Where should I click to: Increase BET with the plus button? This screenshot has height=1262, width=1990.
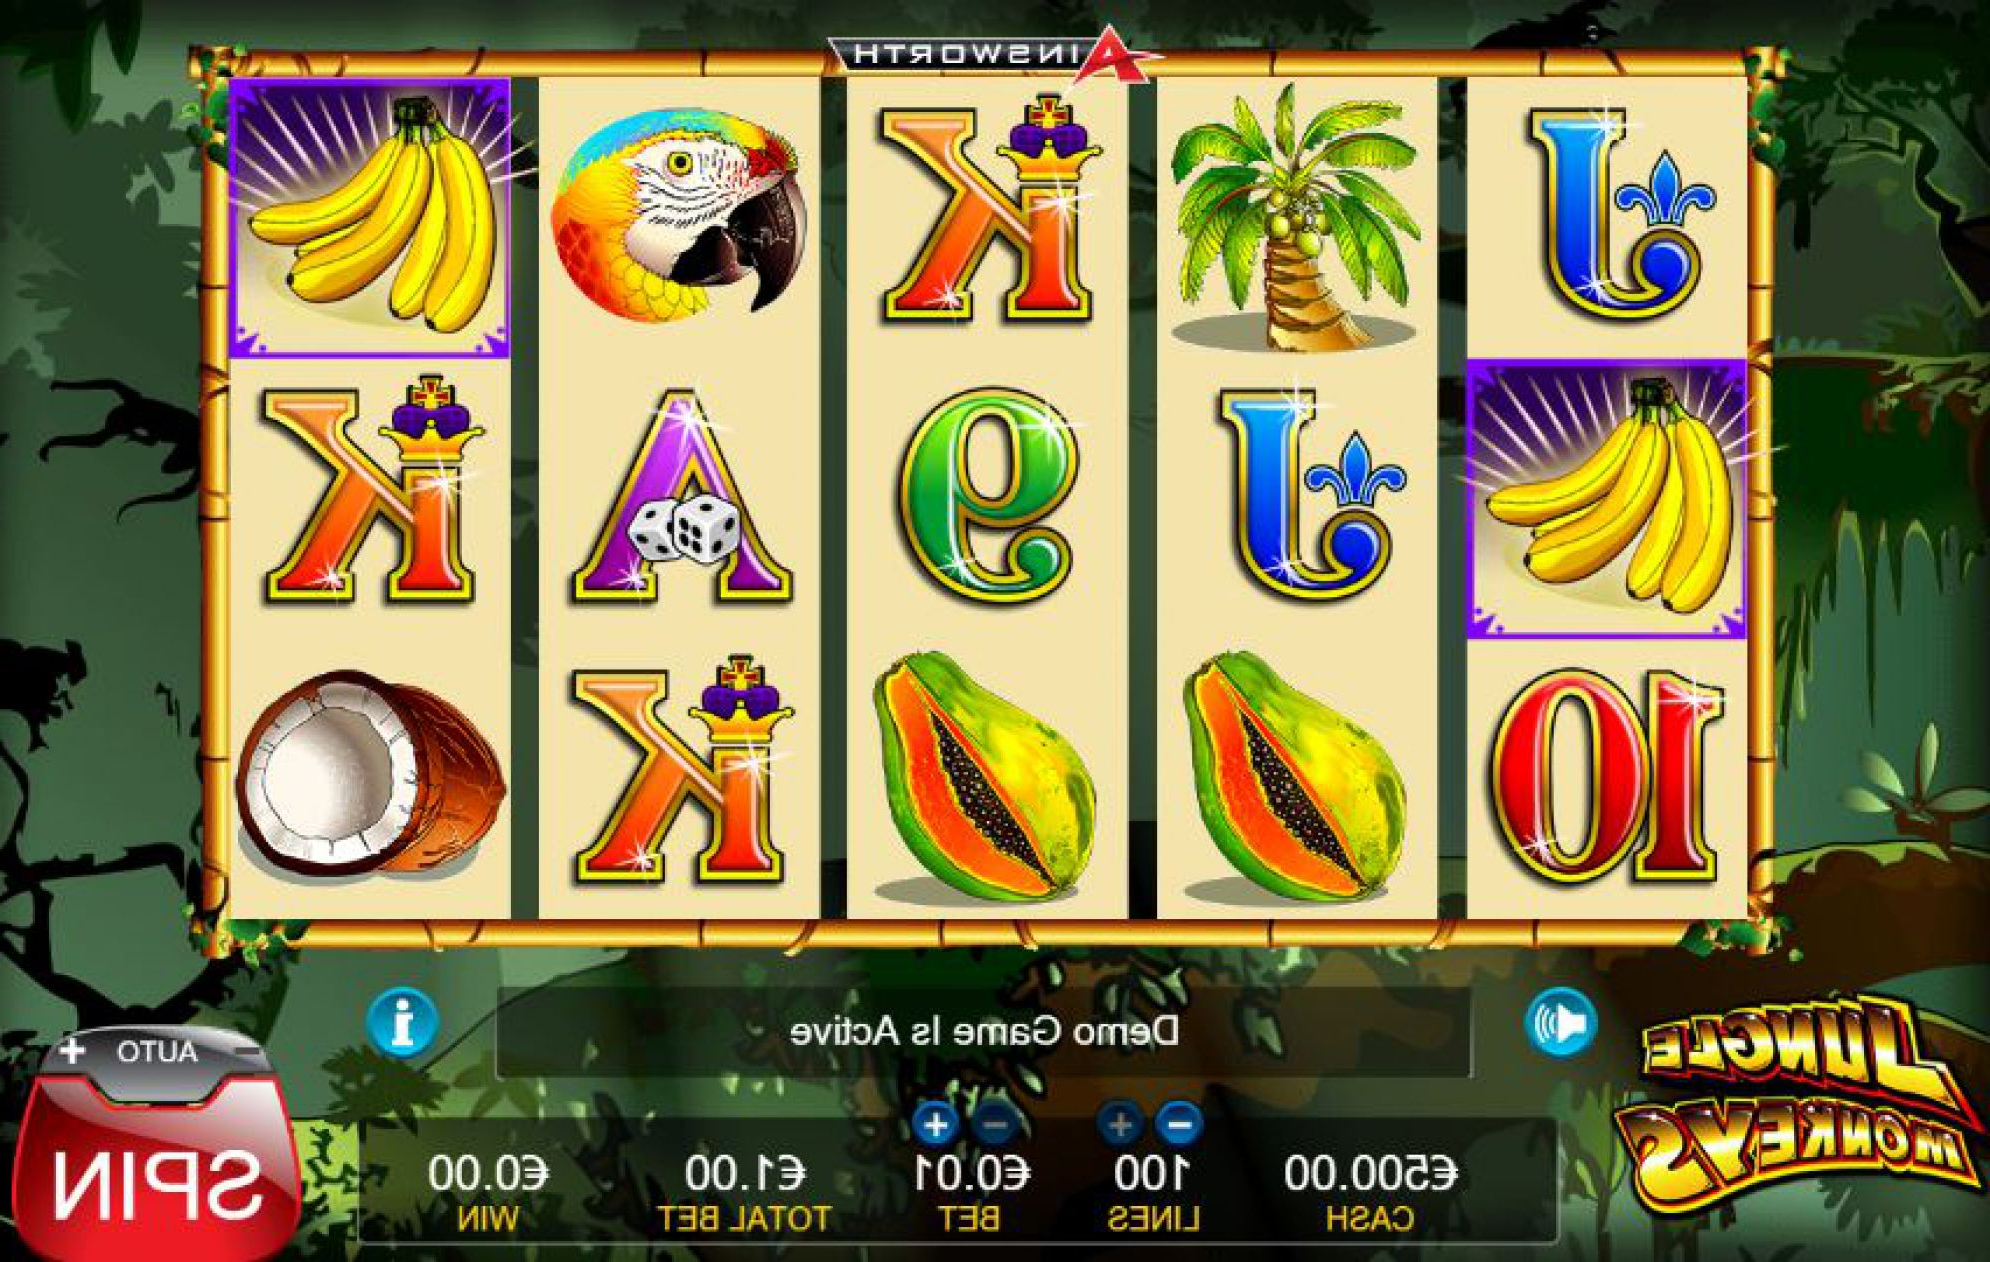936,1126
